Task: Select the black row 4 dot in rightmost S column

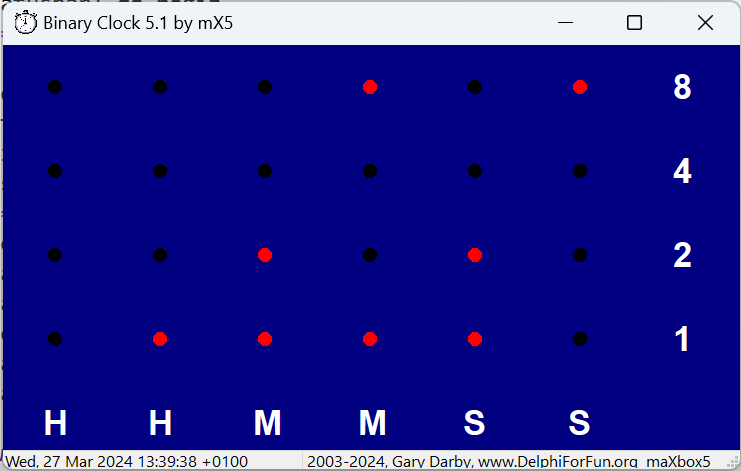Action: click(x=580, y=171)
